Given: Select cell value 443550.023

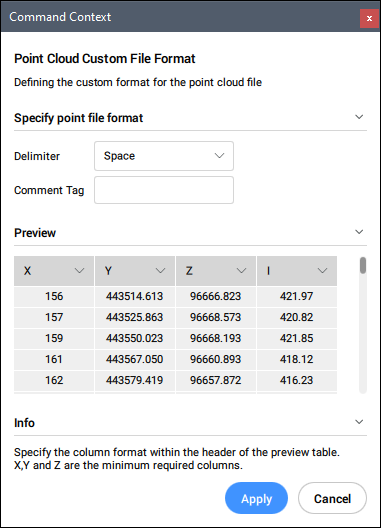Looking at the screenshot, I should [x=135, y=338].
